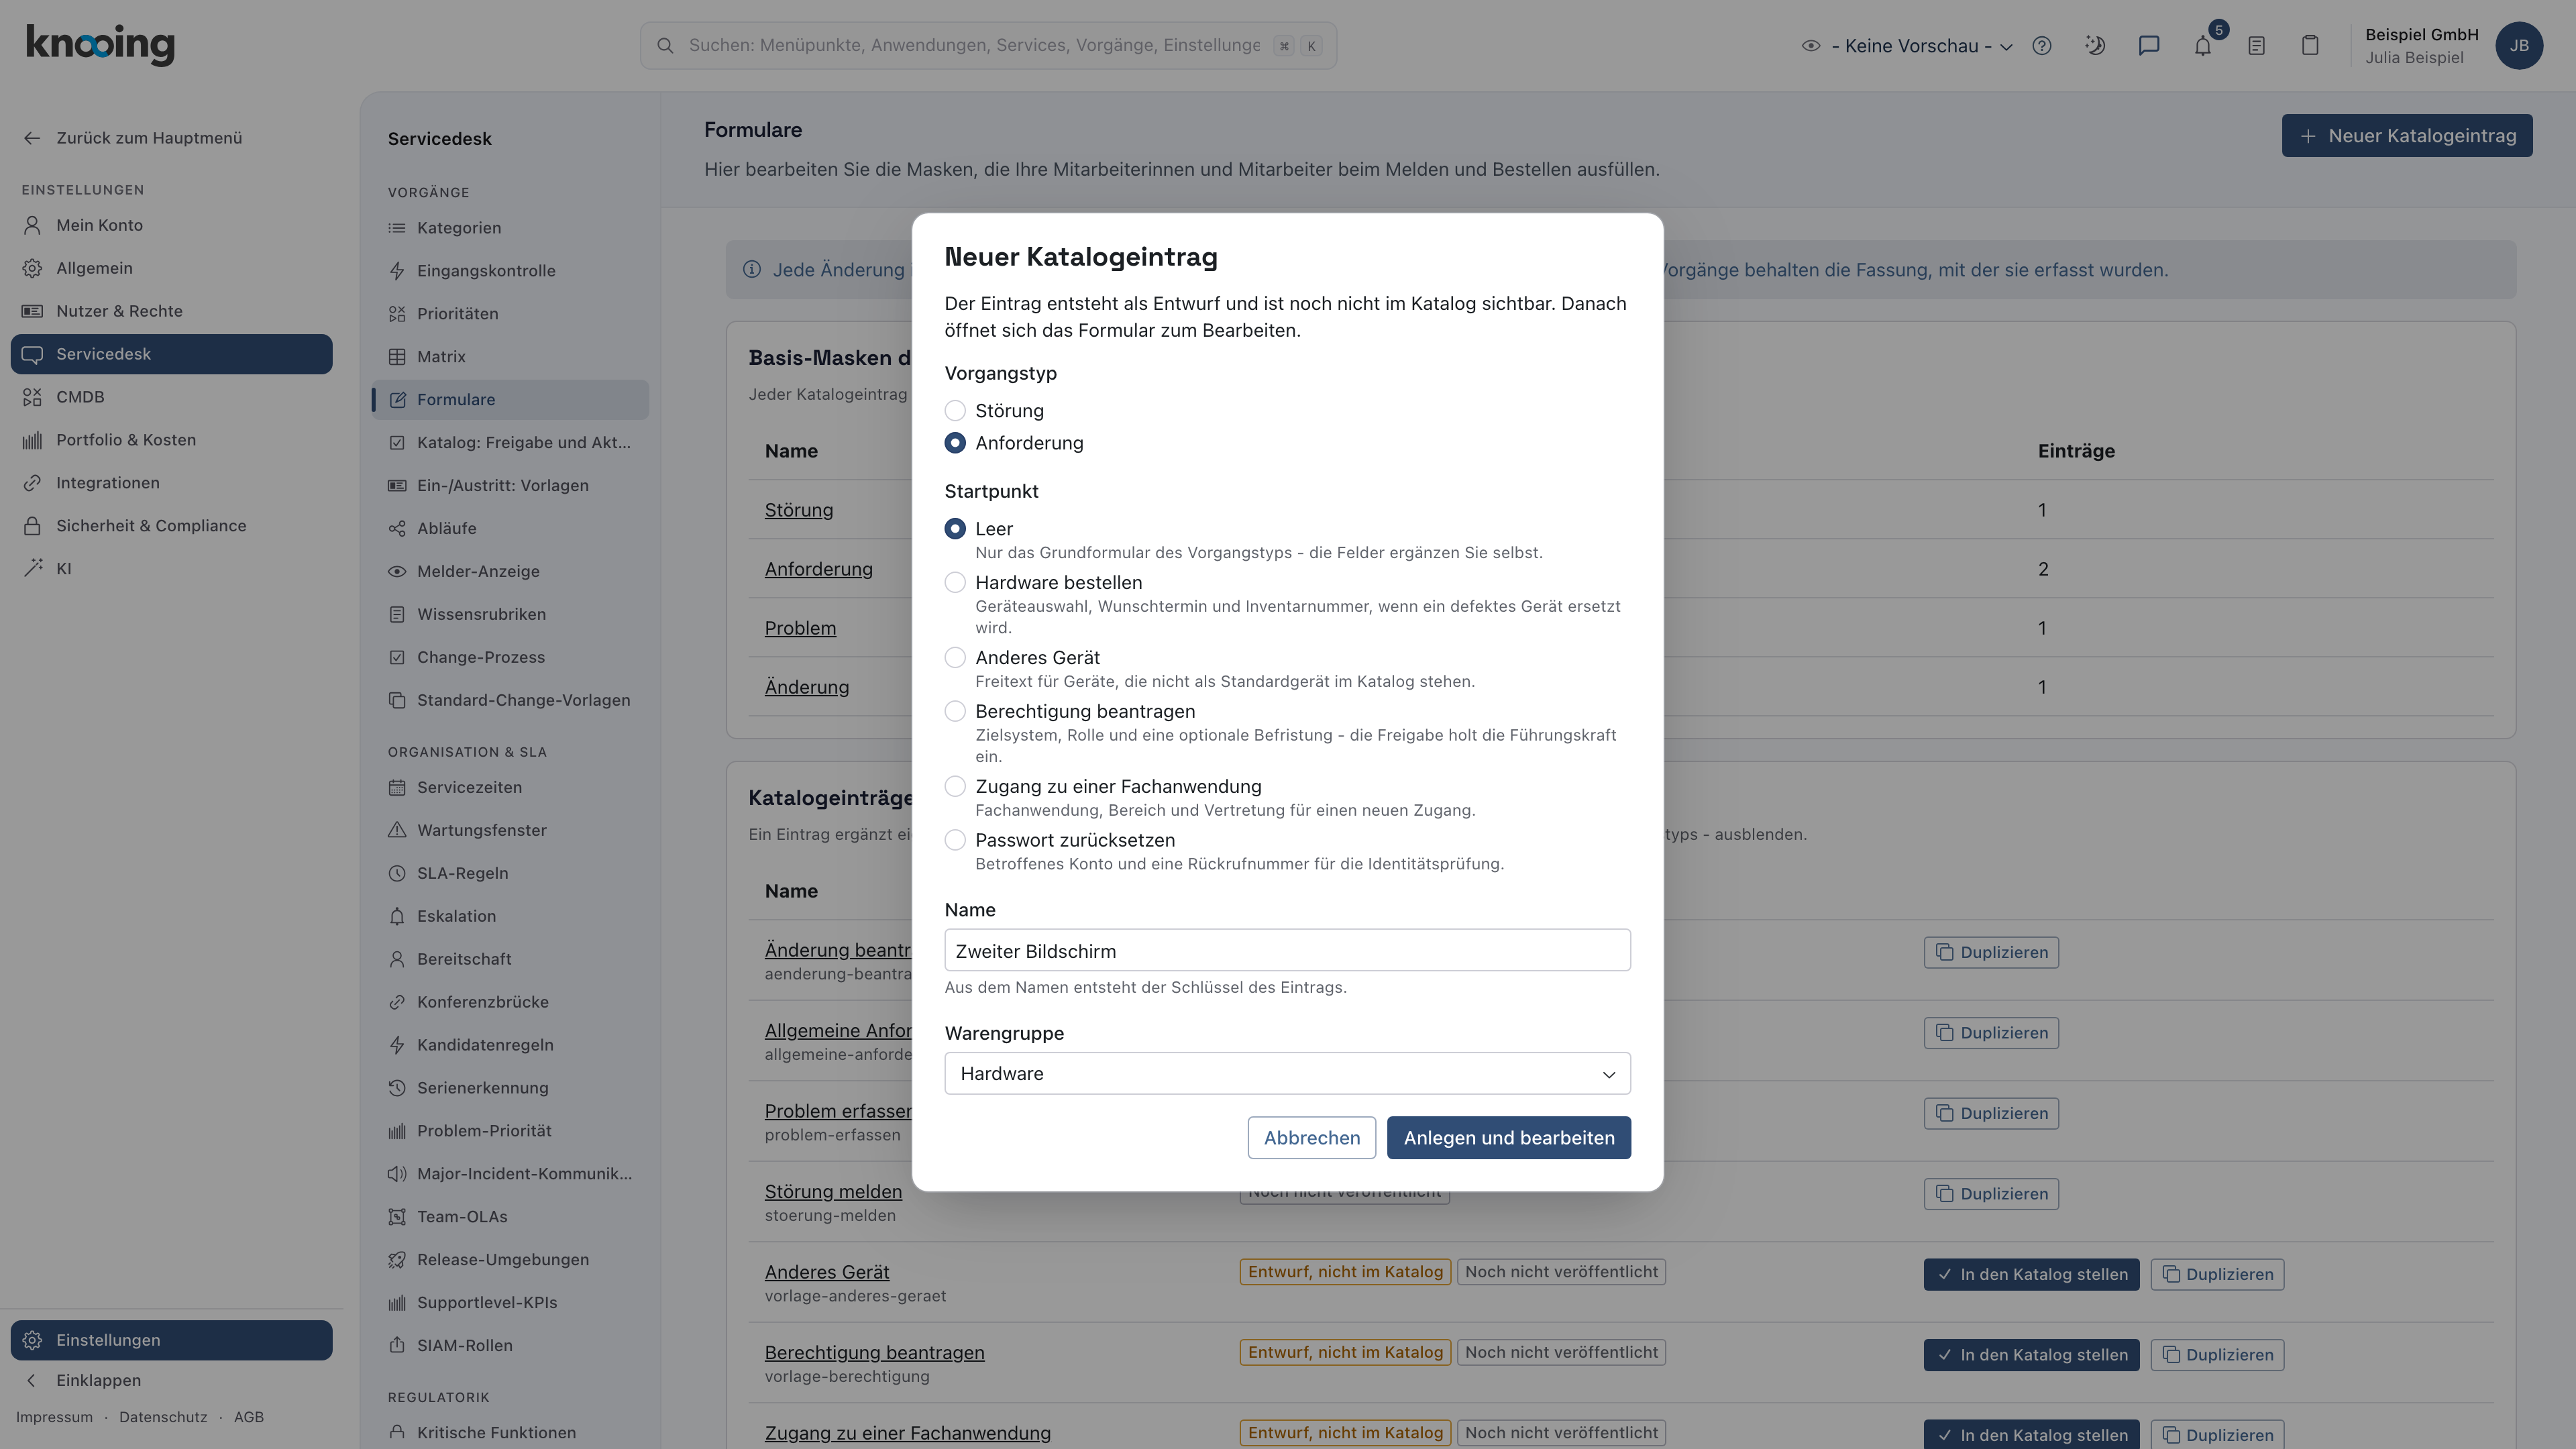The height and width of the screenshot is (1449, 2576).
Task: Open the Problem base mask link
Action: [800, 628]
